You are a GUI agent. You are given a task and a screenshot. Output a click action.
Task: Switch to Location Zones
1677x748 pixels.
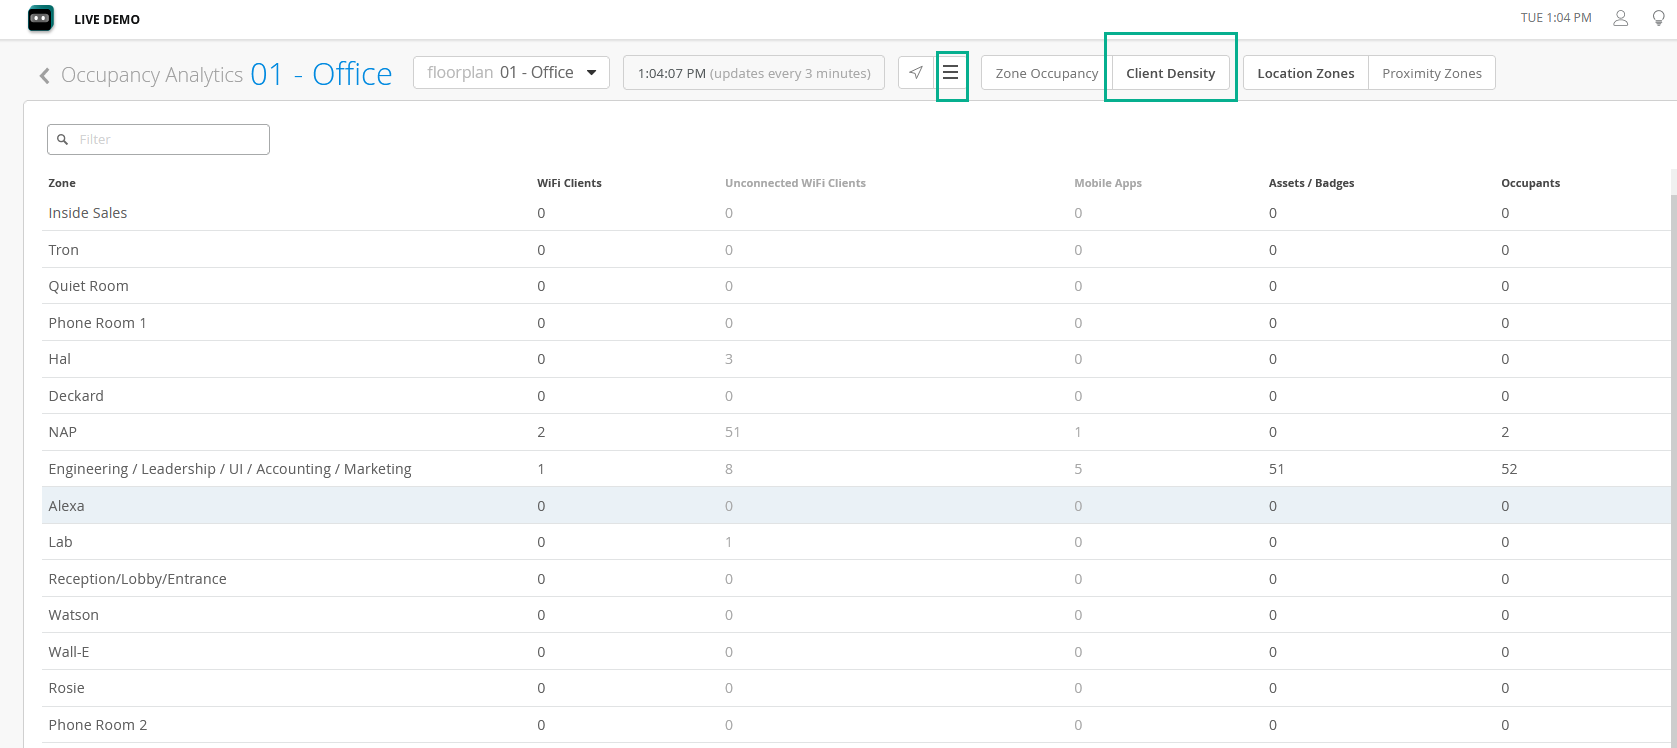(x=1305, y=73)
